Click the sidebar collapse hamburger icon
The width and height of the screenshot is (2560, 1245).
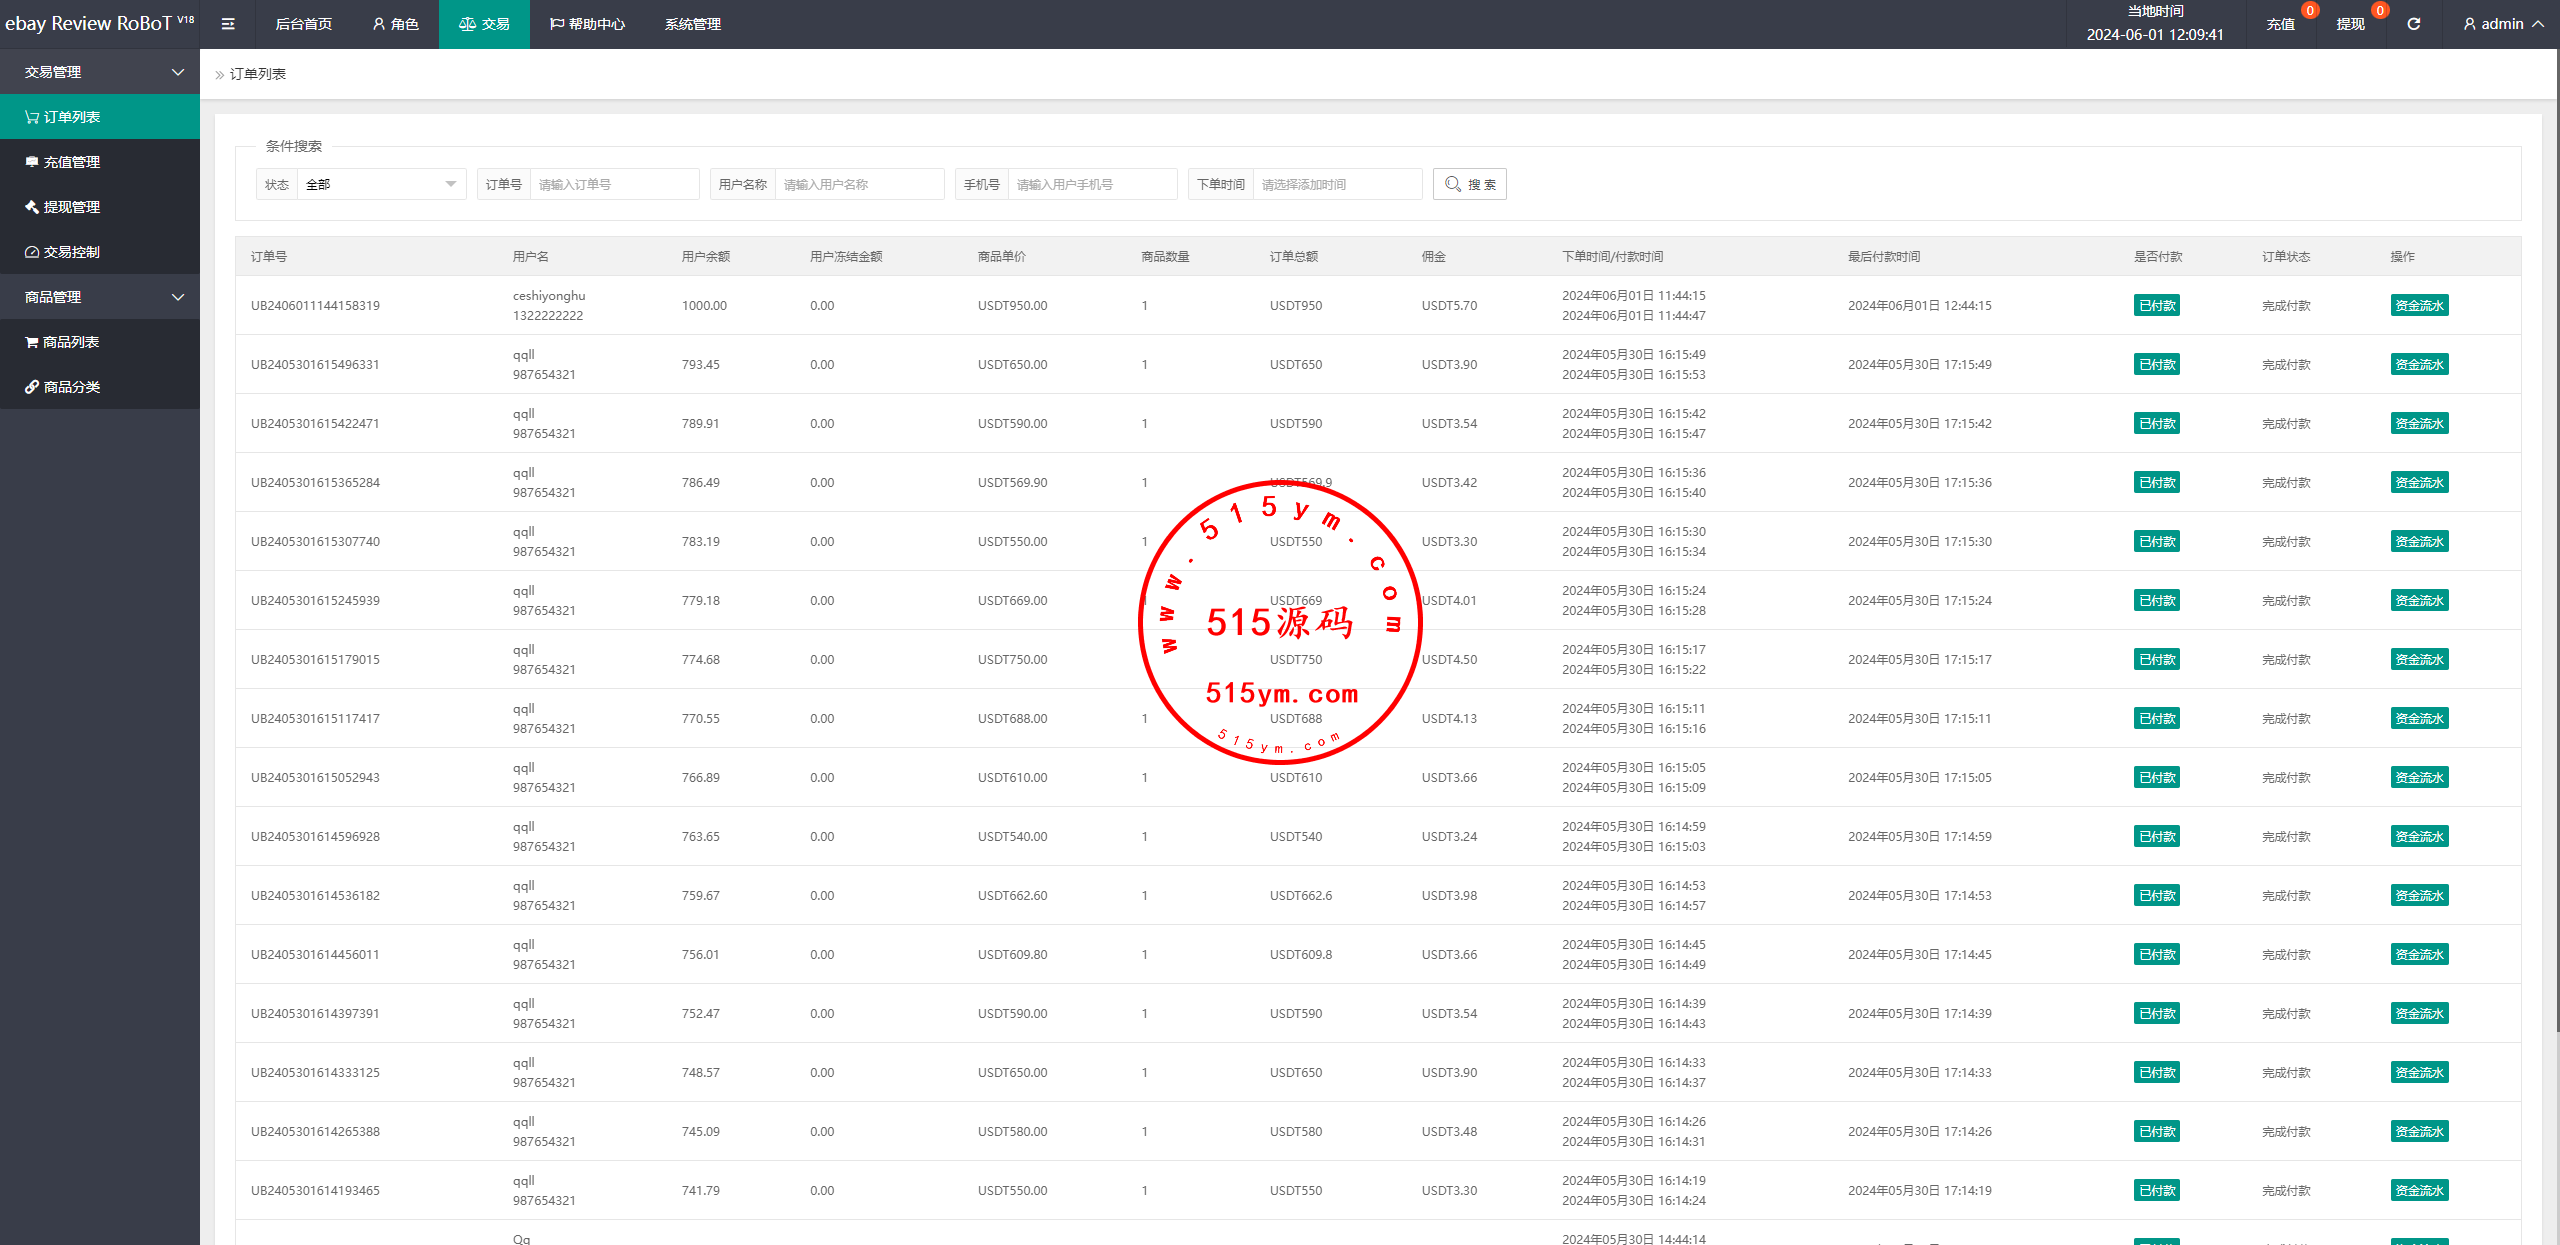coord(228,24)
